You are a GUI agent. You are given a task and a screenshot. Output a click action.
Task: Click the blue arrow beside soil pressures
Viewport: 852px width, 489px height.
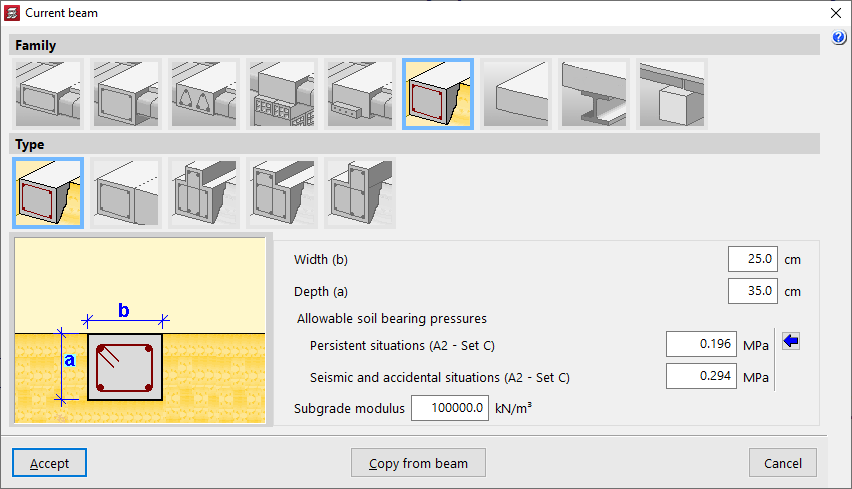click(791, 341)
